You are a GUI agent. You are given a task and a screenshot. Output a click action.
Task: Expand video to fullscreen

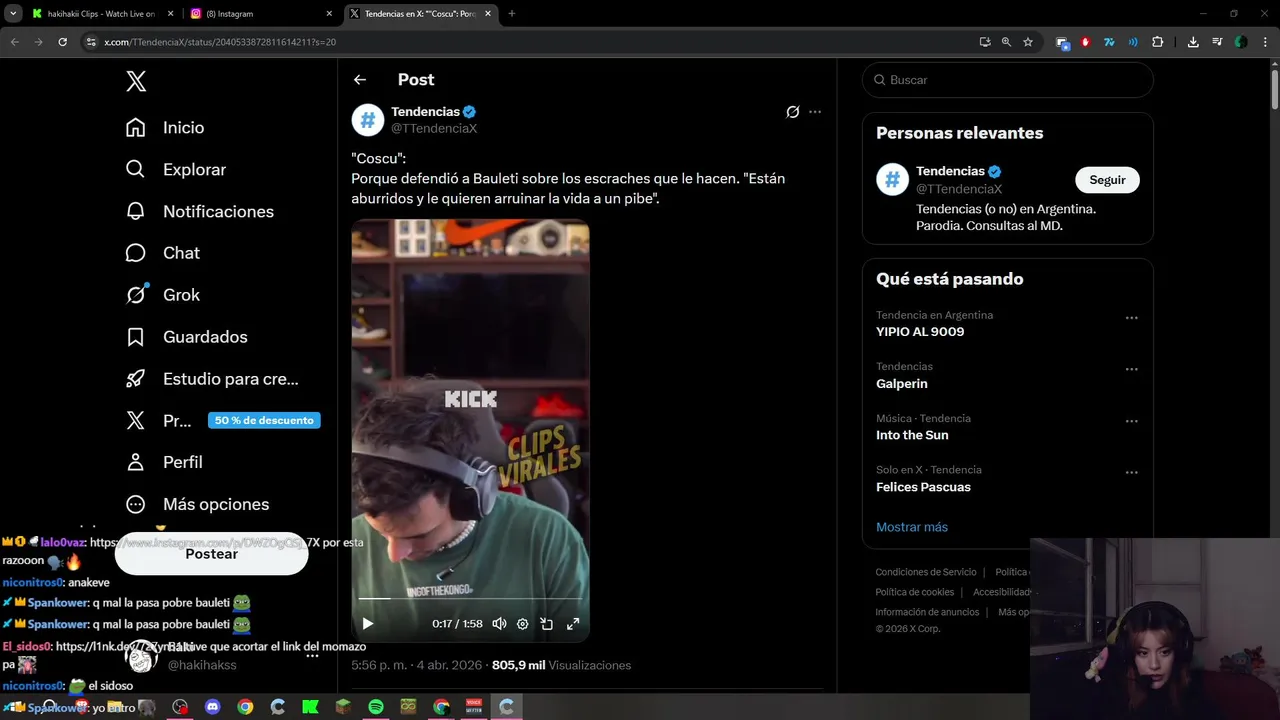pyautogui.click(x=573, y=624)
